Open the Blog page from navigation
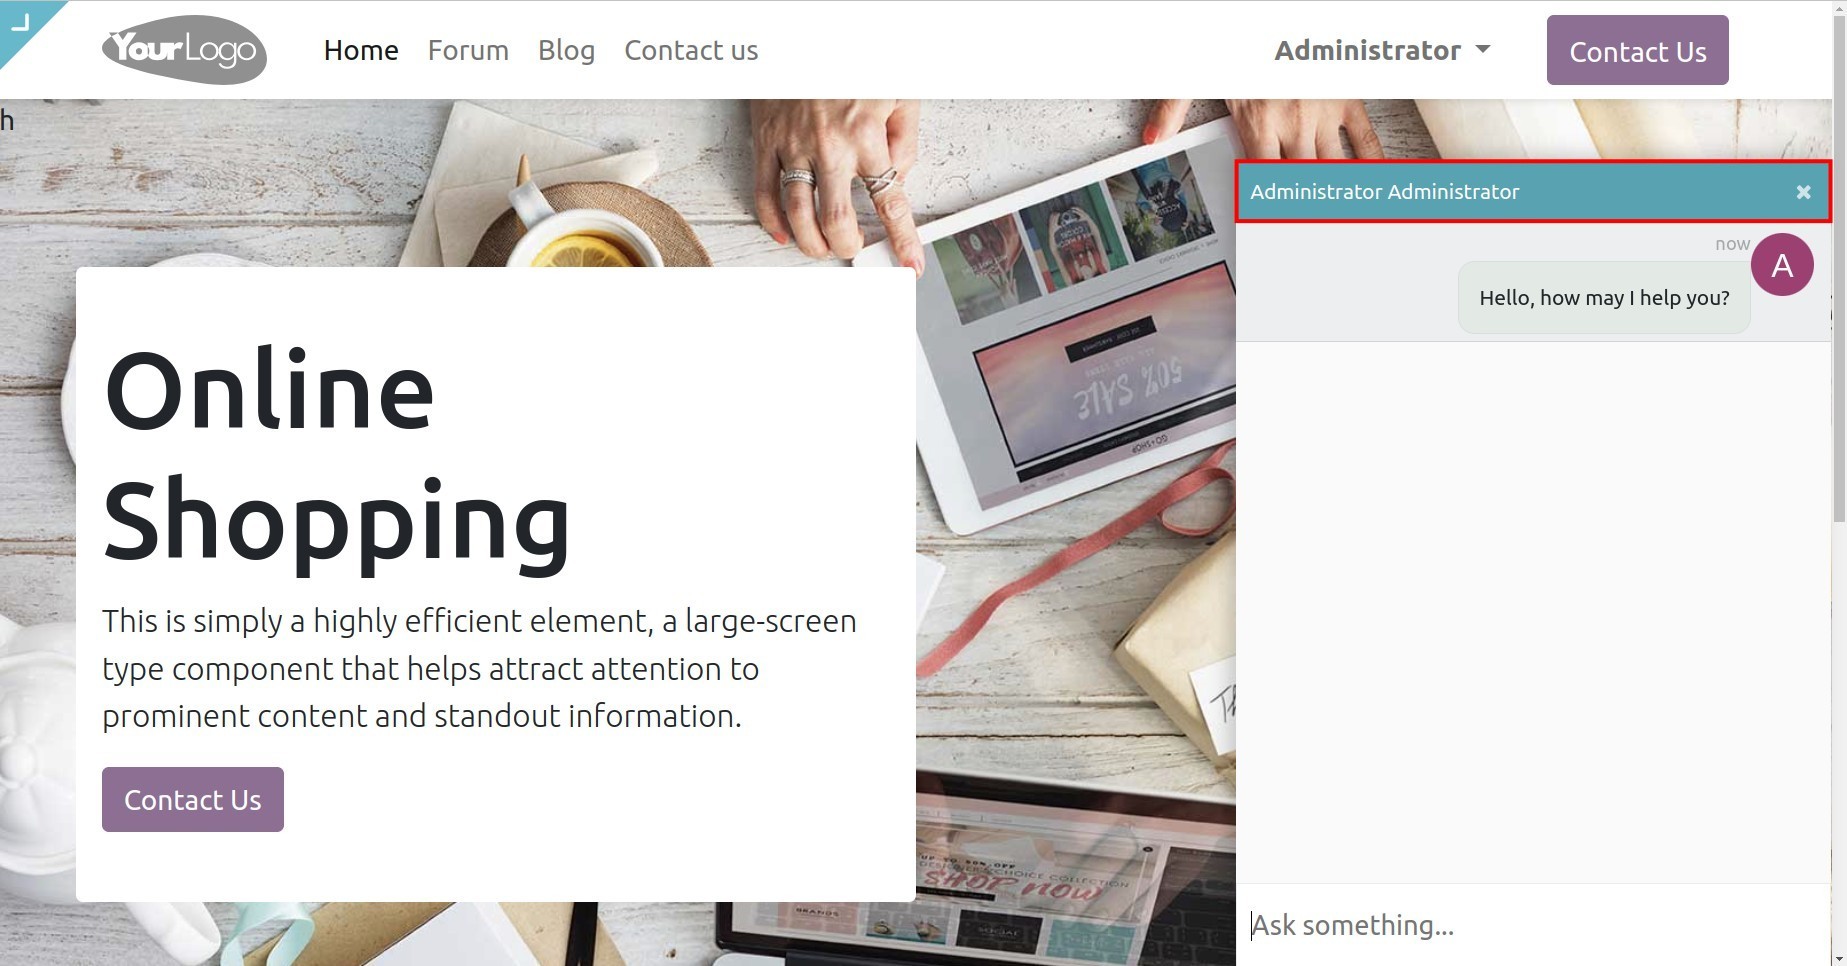The height and width of the screenshot is (966, 1847). coord(566,50)
